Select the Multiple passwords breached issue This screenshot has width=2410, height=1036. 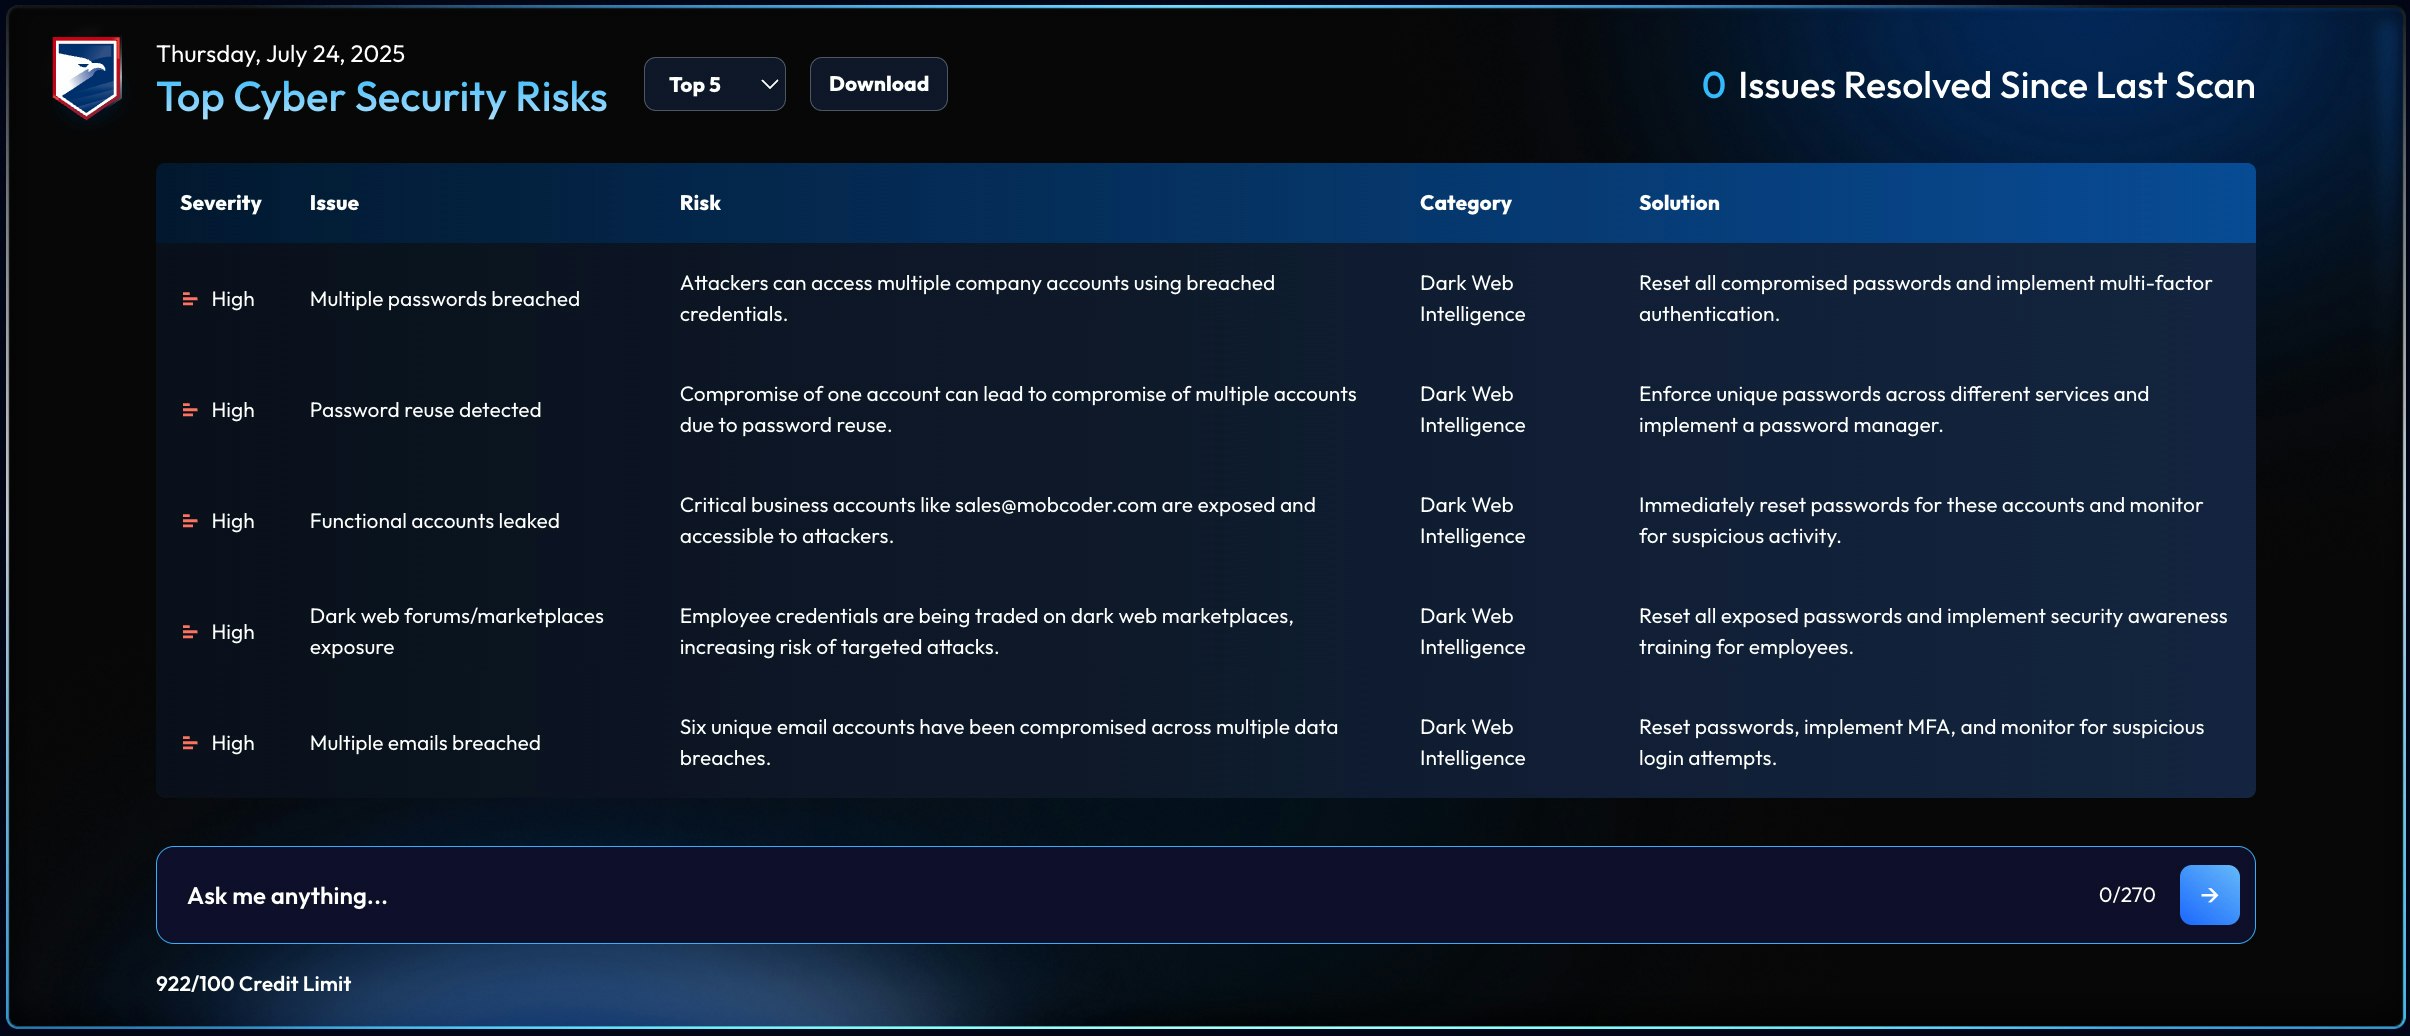pos(445,299)
